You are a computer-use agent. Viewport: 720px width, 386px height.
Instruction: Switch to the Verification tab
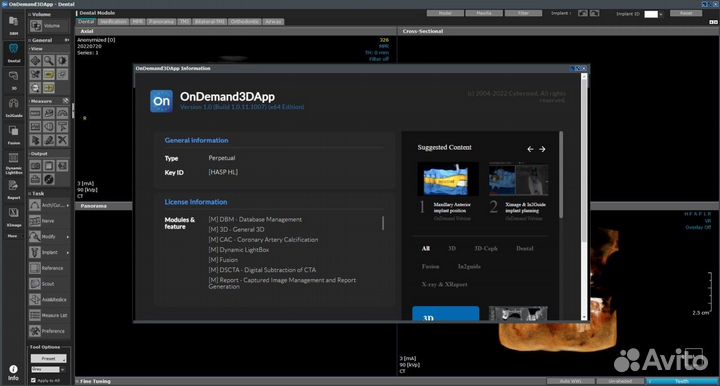pyautogui.click(x=113, y=22)
